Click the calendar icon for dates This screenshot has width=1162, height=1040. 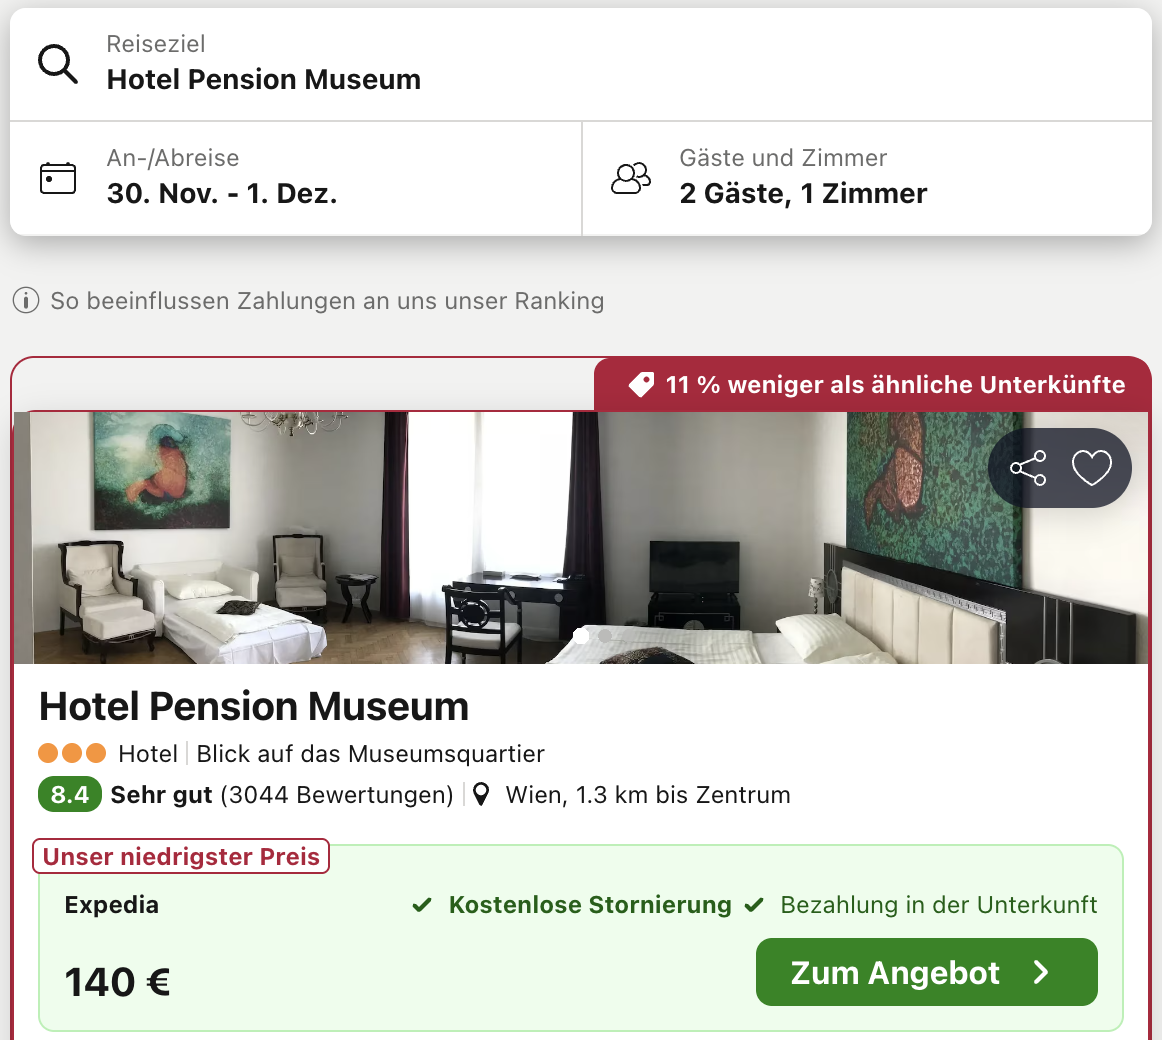click(58, 178)
